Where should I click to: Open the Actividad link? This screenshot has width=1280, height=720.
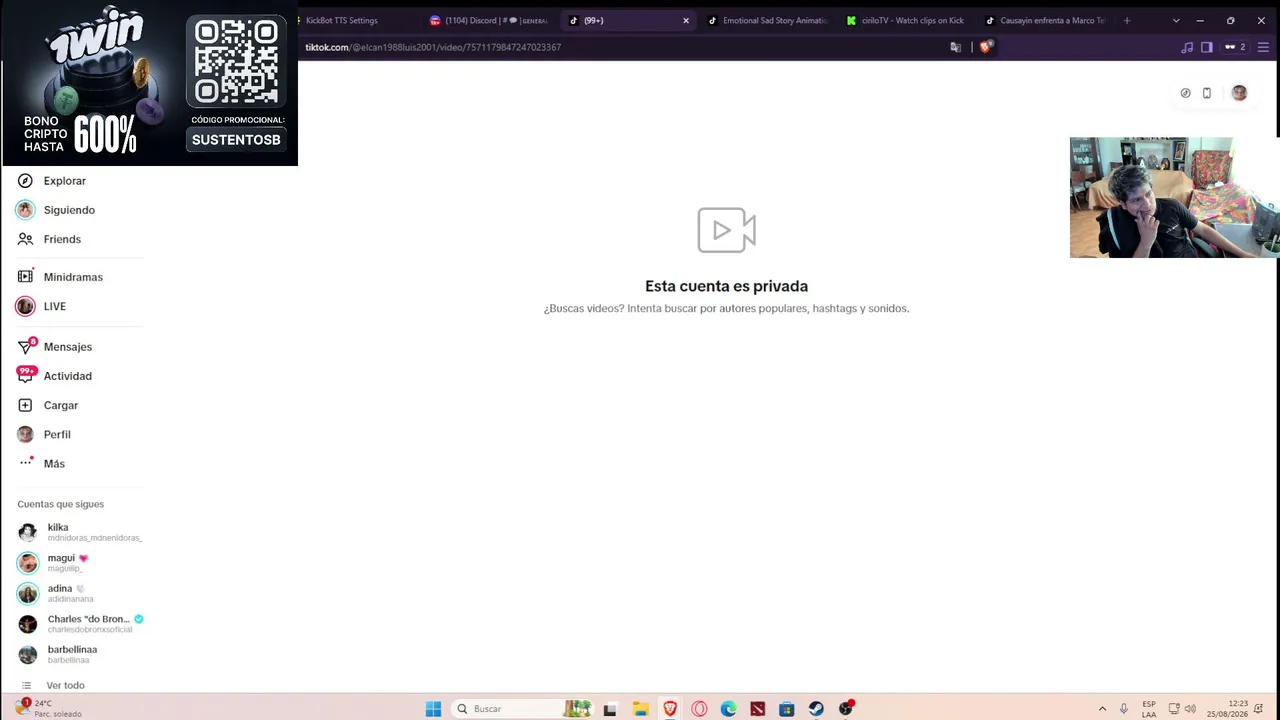68,376
